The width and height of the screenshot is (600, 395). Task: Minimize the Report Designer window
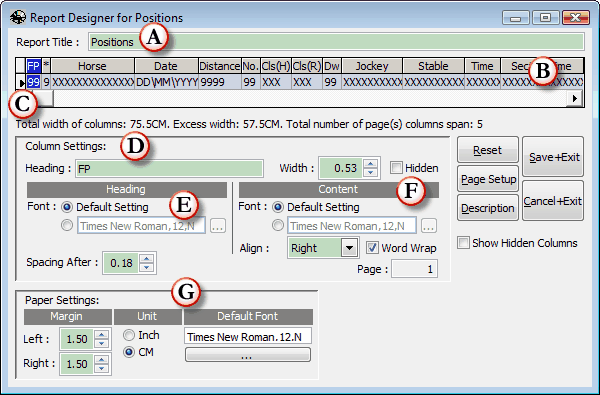(x=516, y=18)
